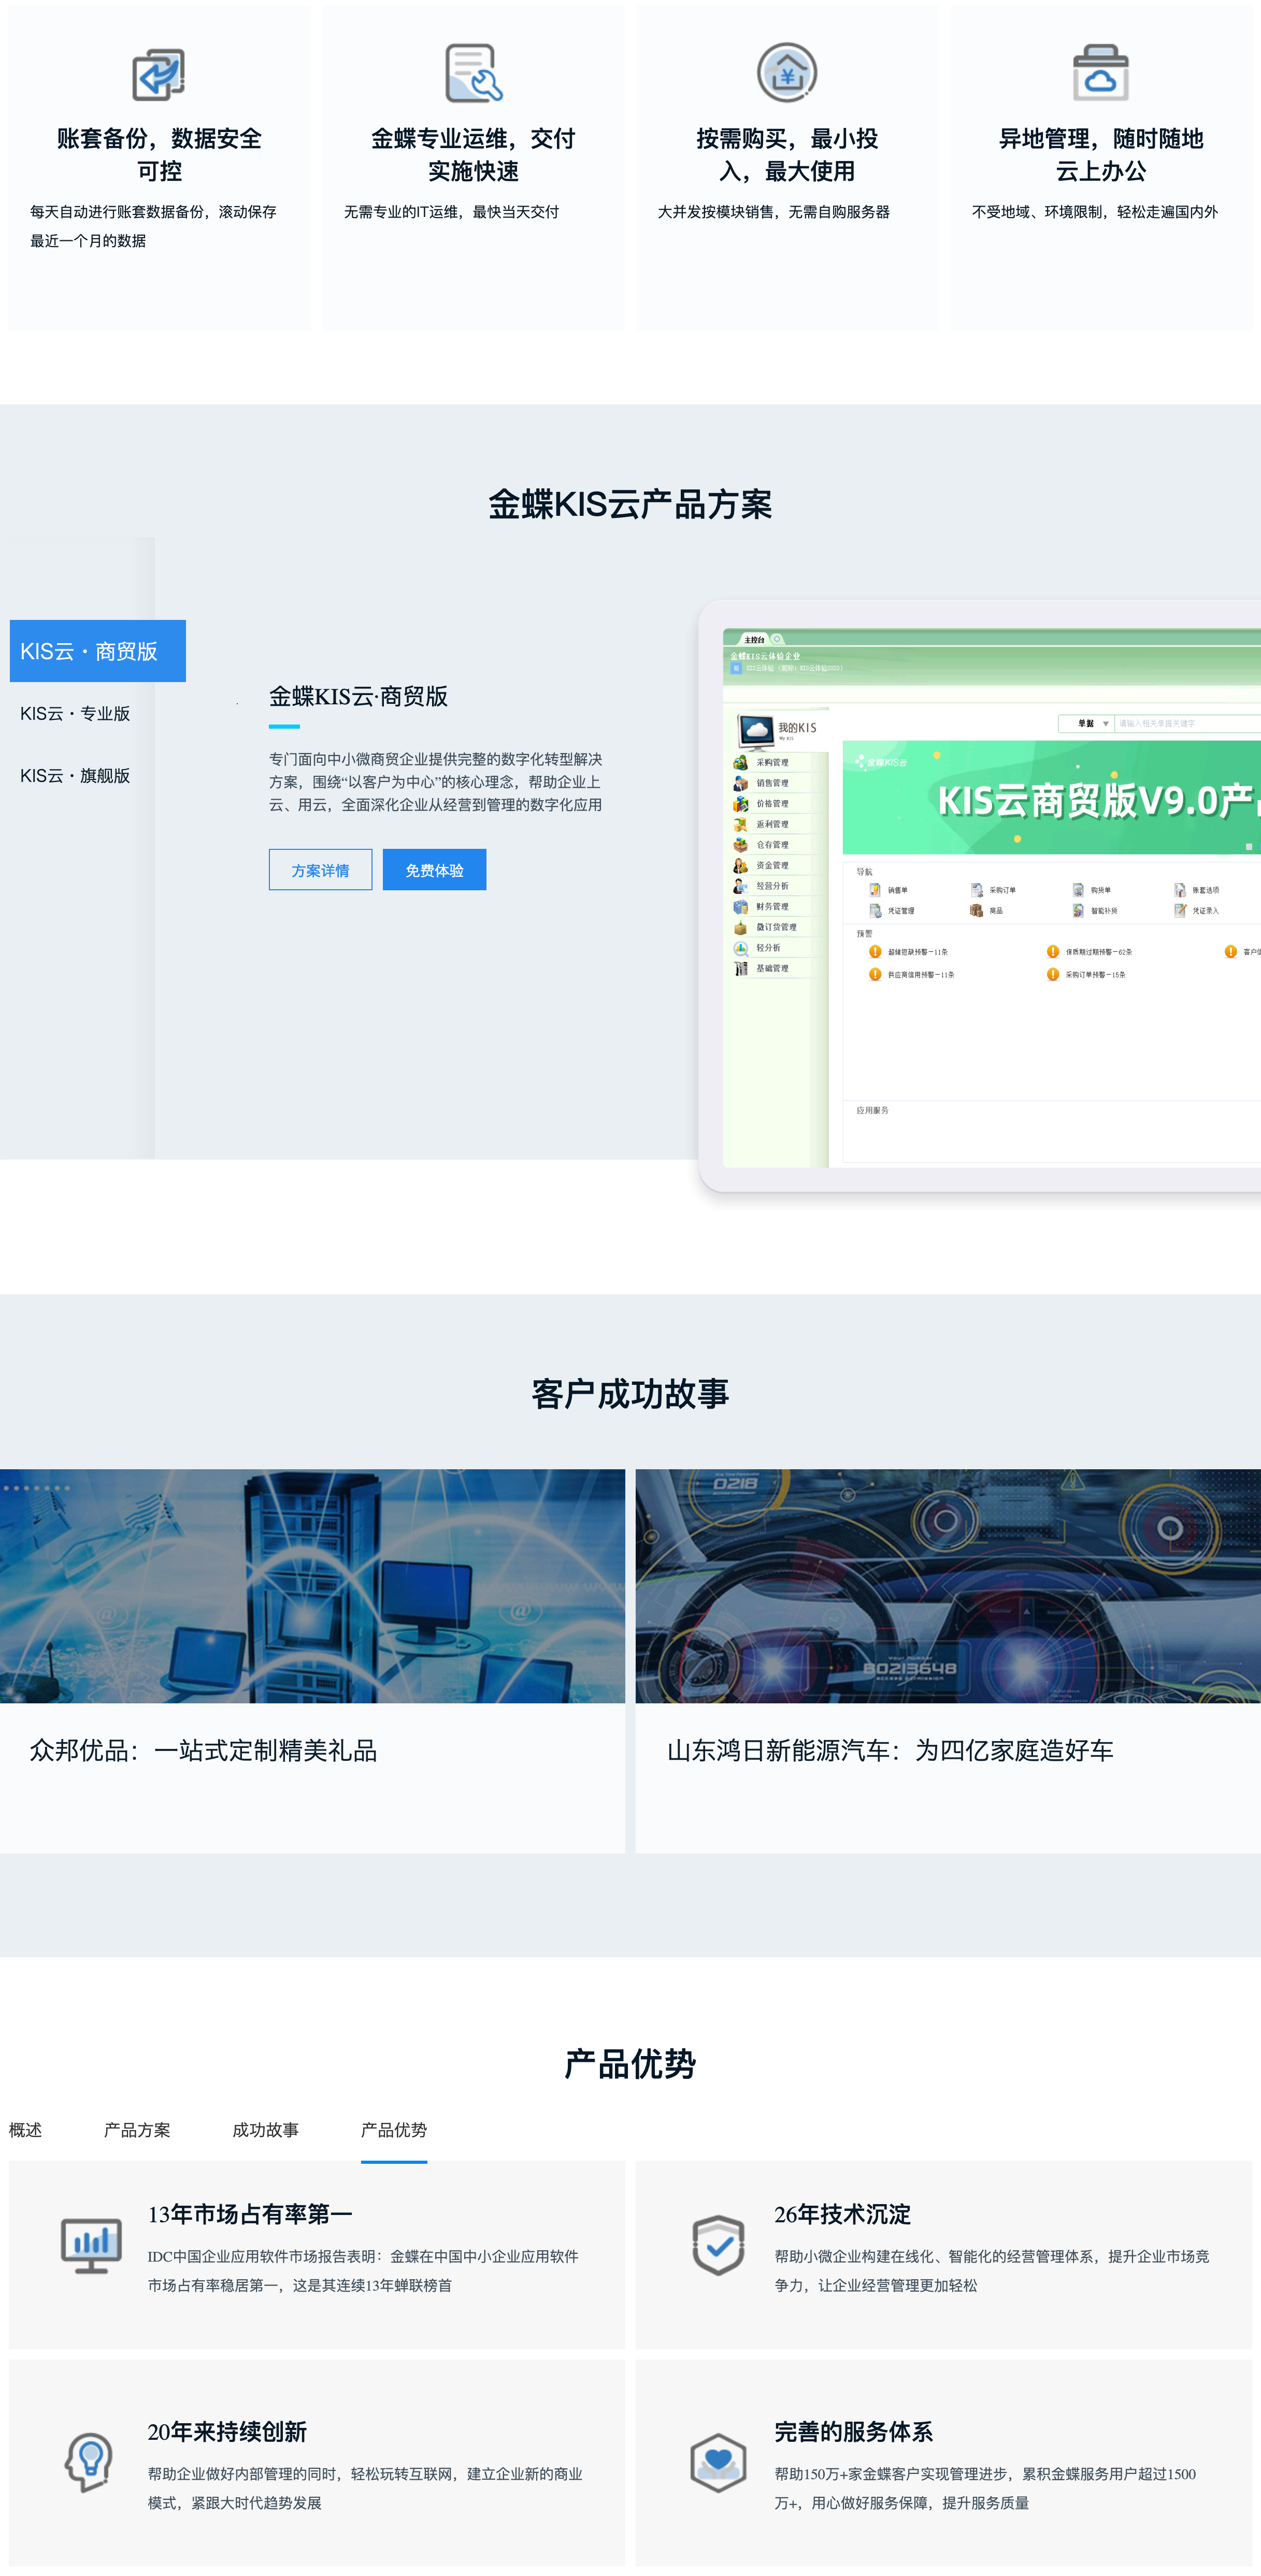Open the 众邦优品：一站式定制精美礼品 story title
1261x2576 pixels.
pyautogui.click(x=203, y=1750)
